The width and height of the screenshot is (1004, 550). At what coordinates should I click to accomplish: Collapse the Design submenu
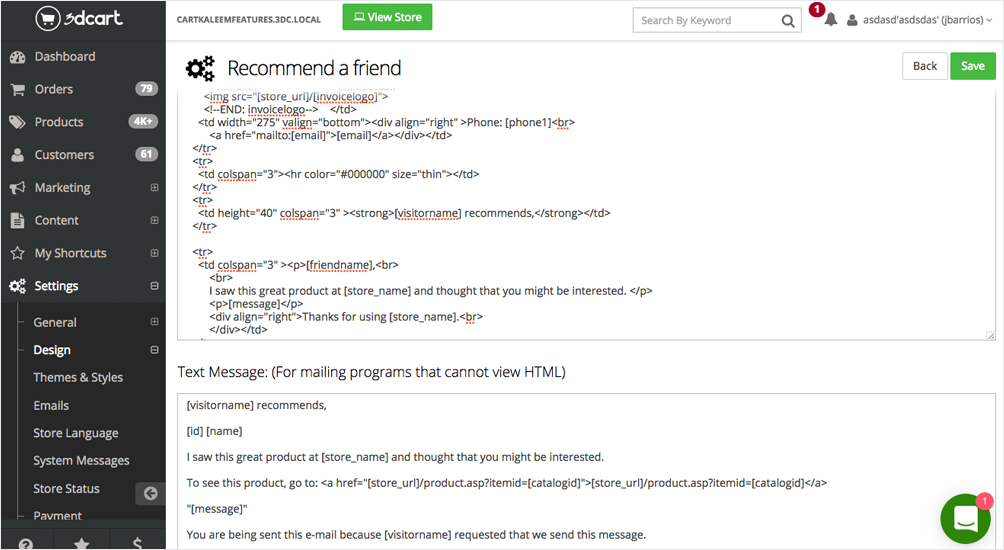154,350
